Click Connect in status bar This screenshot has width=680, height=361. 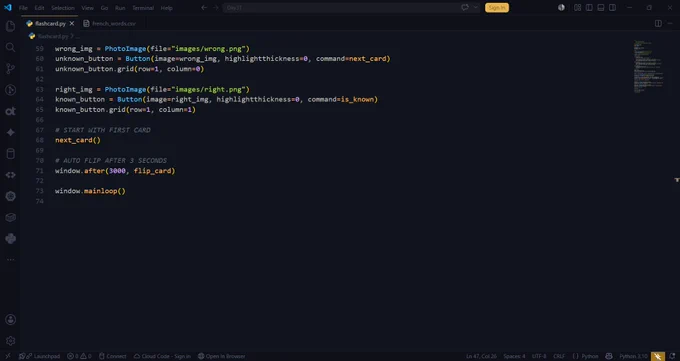coord(112,356)
